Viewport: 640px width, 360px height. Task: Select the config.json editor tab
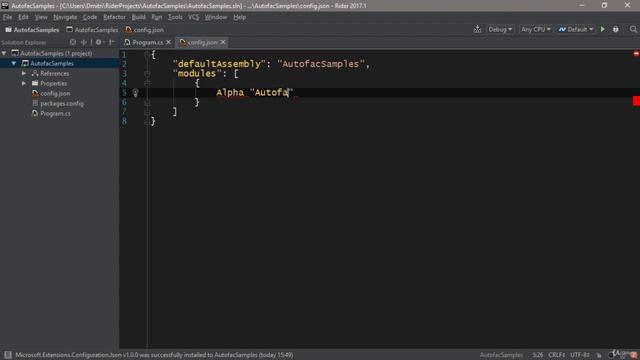[202, 42]
